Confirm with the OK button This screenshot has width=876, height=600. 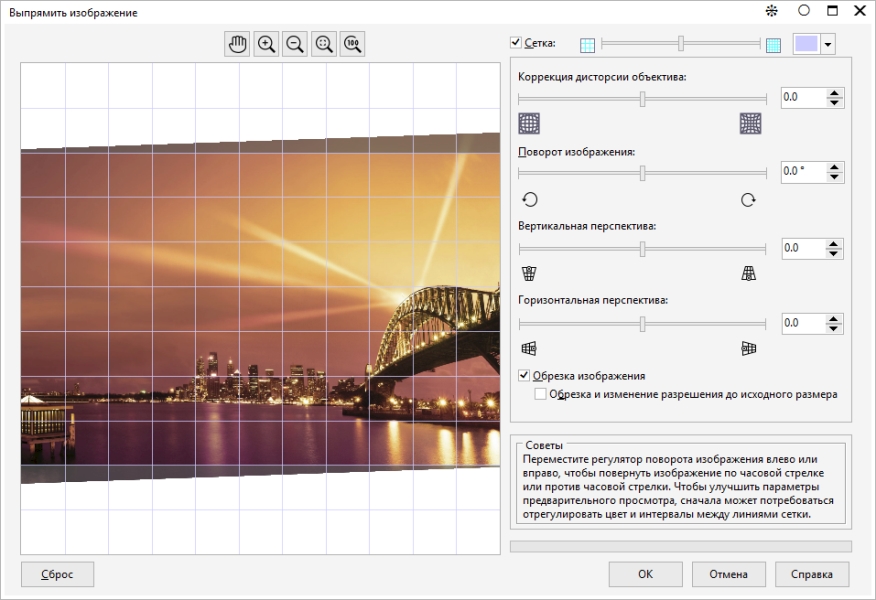click(646, 574)
